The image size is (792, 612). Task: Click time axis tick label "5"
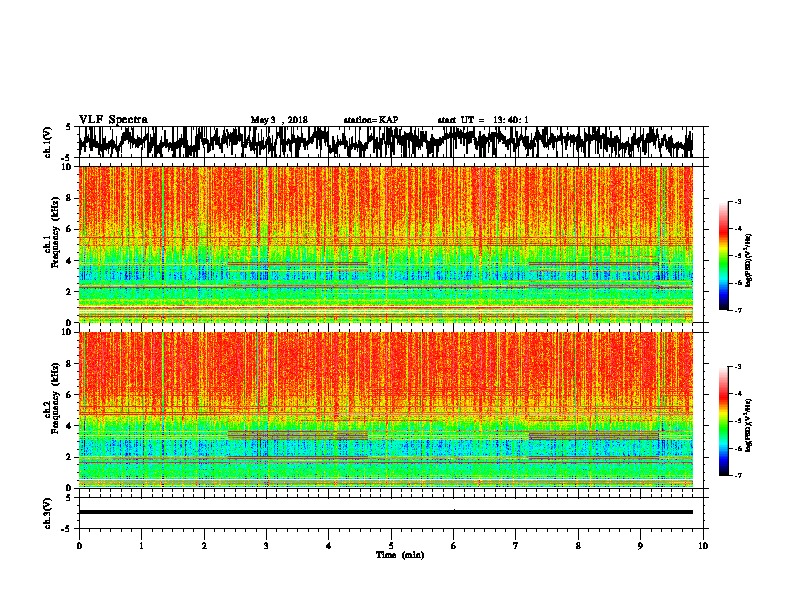click(391, 546)
